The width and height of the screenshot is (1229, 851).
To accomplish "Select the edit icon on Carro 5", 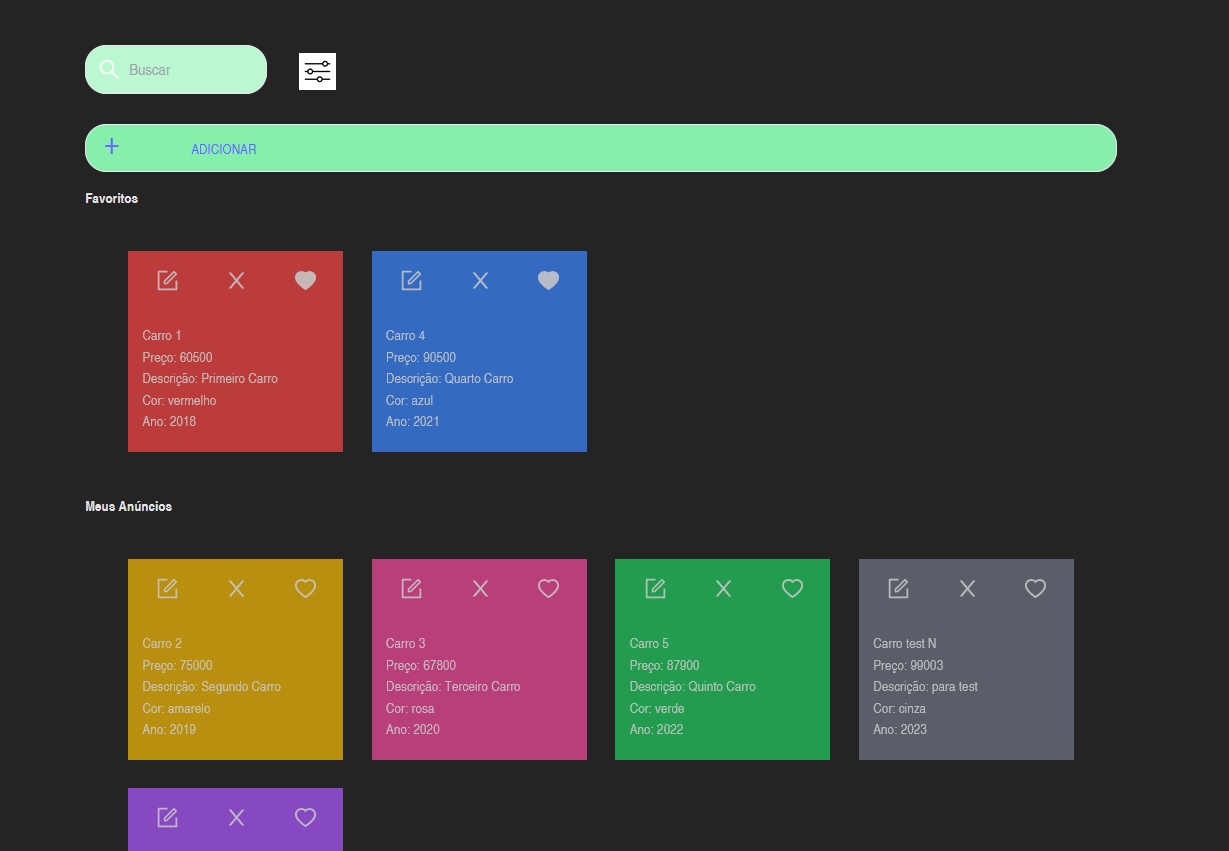I will click(x=654, y=588).
